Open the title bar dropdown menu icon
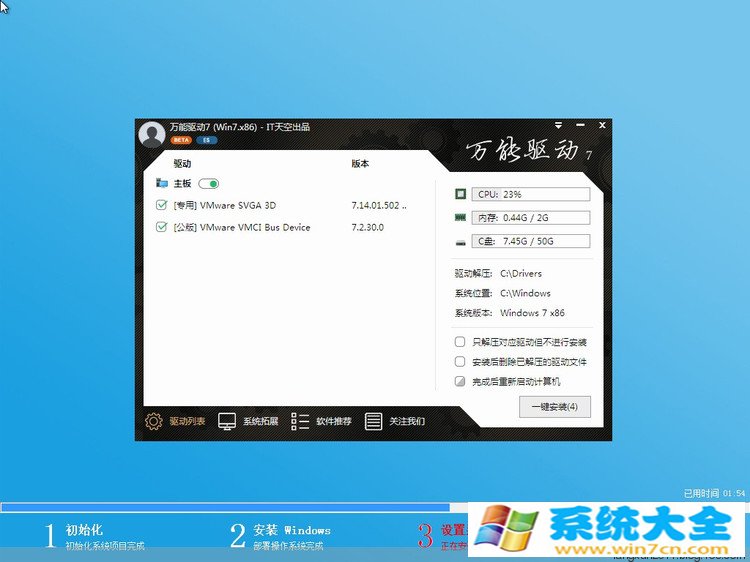This screenshot has width=750, height=562. [x=558, y=125]
